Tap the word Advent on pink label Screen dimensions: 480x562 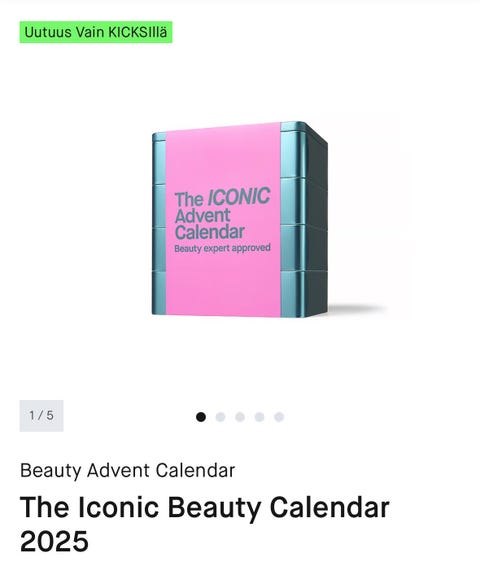pos(203,215)
